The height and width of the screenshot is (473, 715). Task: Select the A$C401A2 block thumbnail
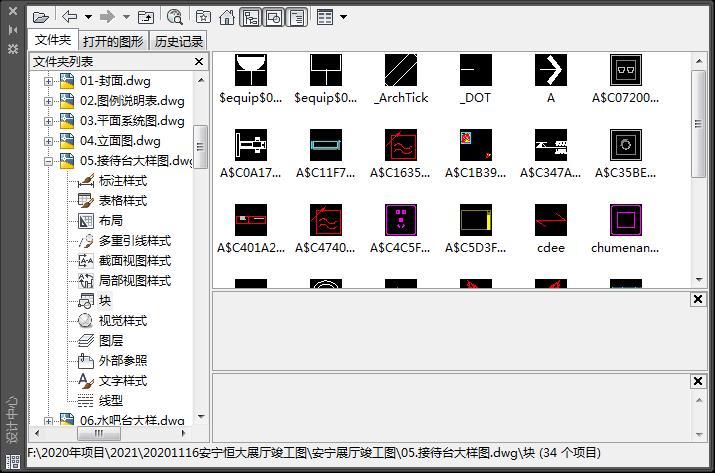click(x=251, y=220)
